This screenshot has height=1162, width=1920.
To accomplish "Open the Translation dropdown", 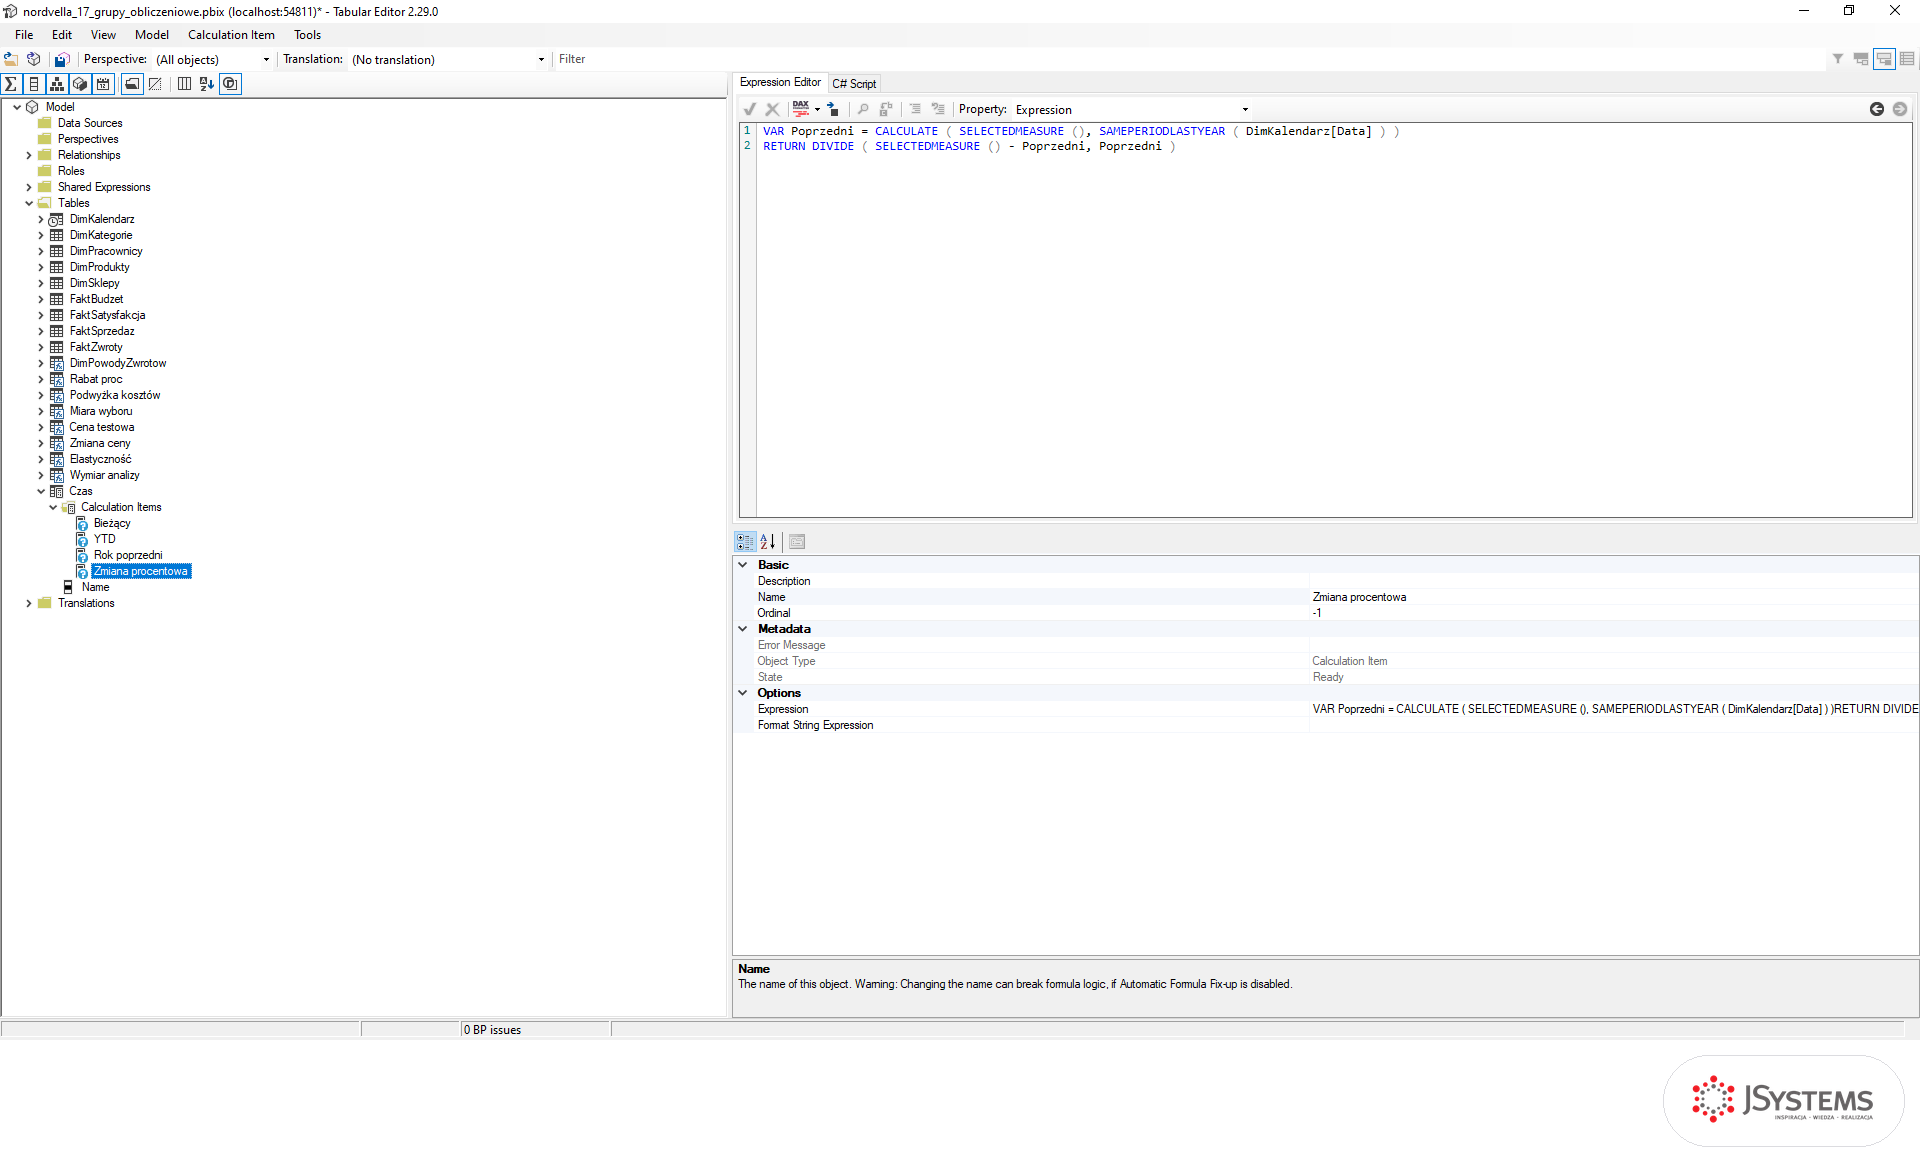I will pyautogui.click(x=541, y=60).
